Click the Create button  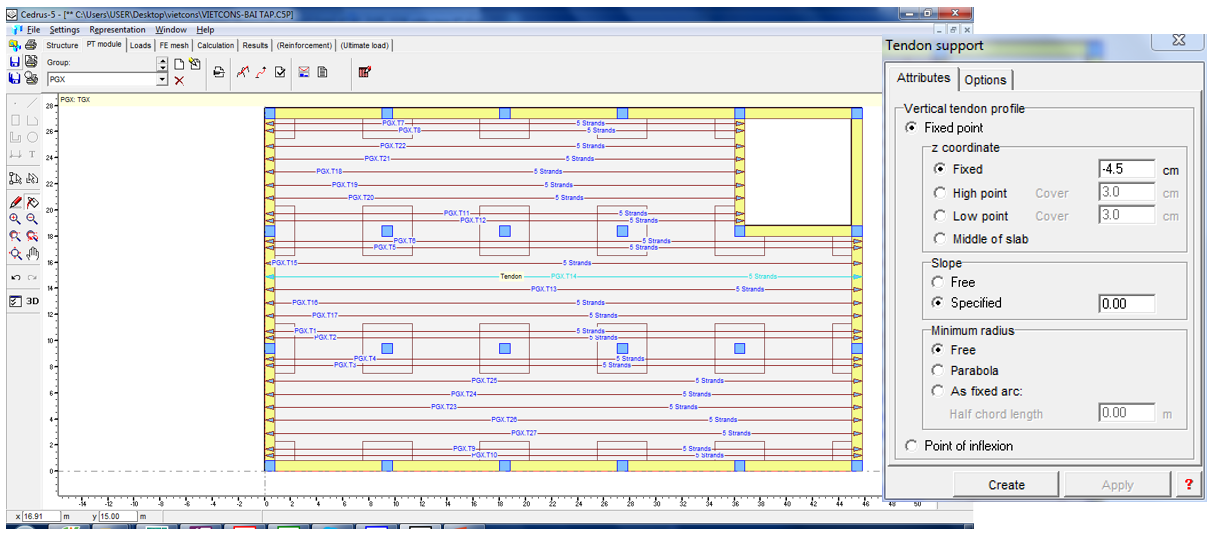(x=1006, y=485)
